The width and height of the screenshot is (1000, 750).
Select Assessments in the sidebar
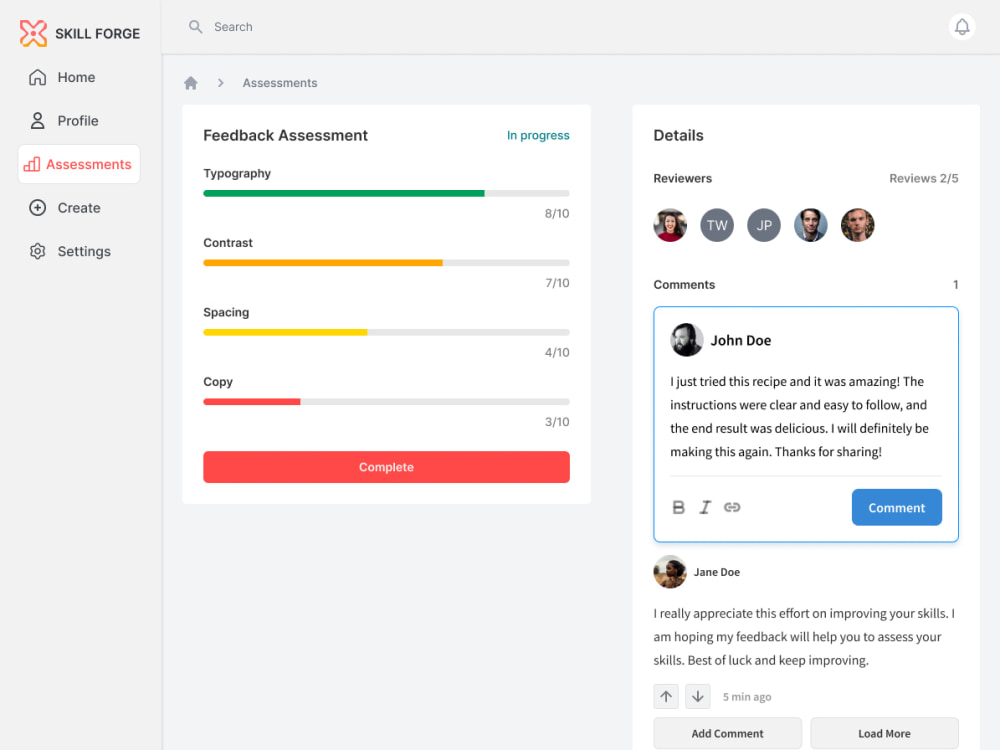point(79,164)
